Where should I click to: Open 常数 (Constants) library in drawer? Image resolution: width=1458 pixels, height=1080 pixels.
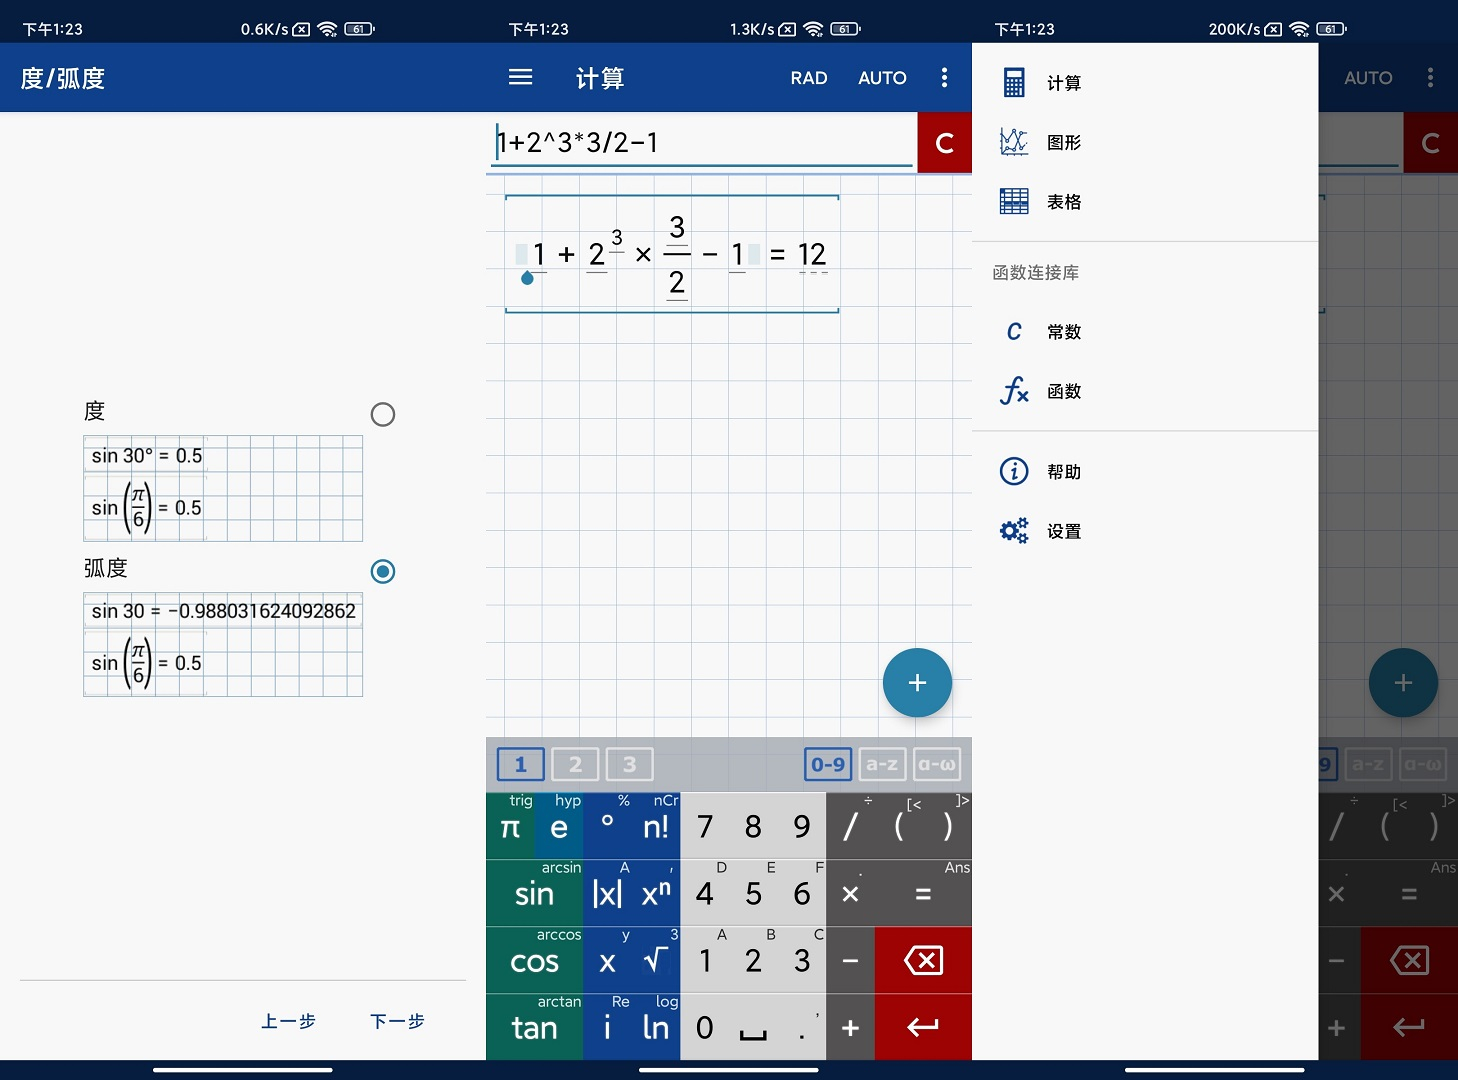(1145, 332)
